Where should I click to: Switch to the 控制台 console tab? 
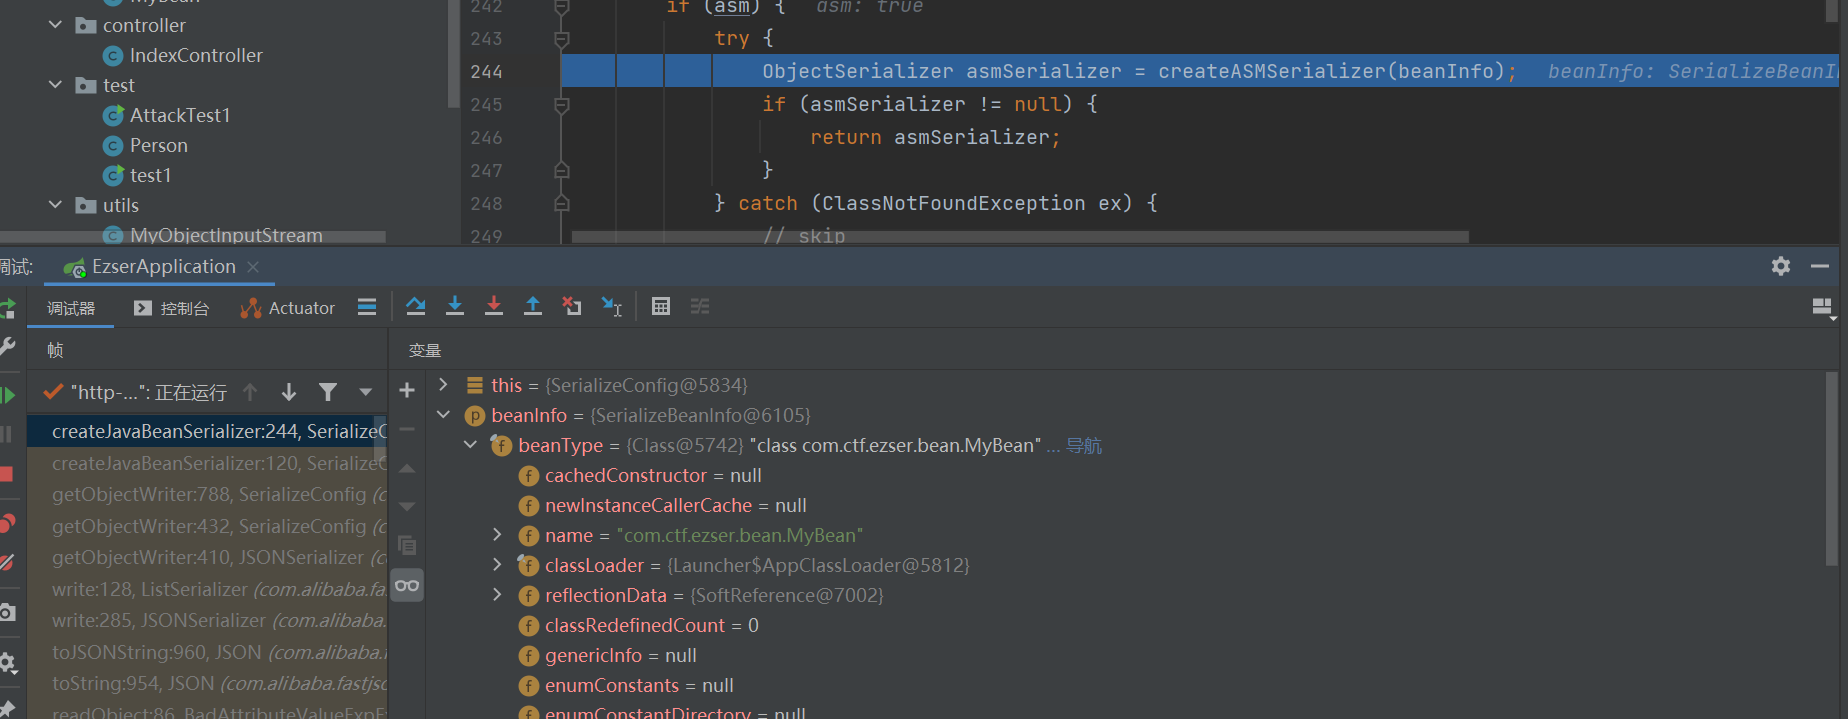[172, 308]
